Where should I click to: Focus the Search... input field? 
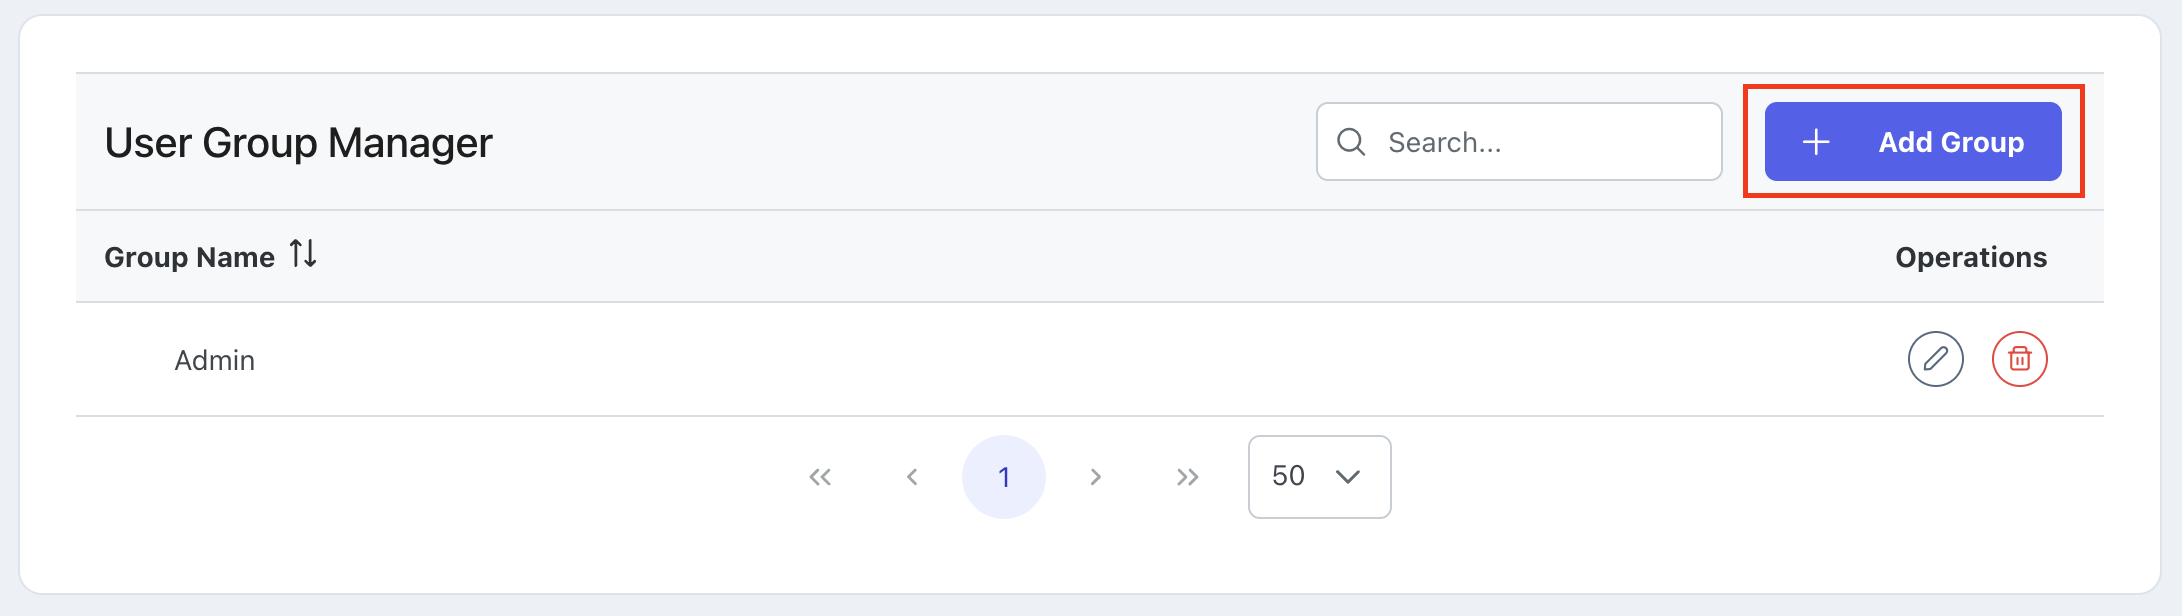(x=1519, y=142)
